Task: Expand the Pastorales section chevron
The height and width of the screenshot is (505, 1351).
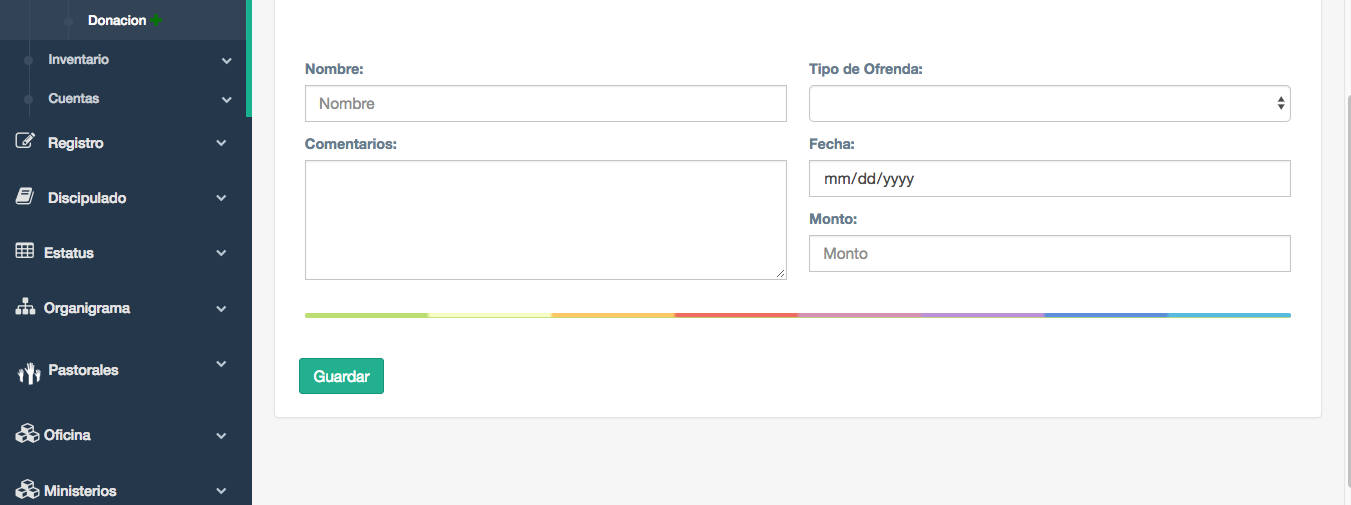Action: point(222,364)
